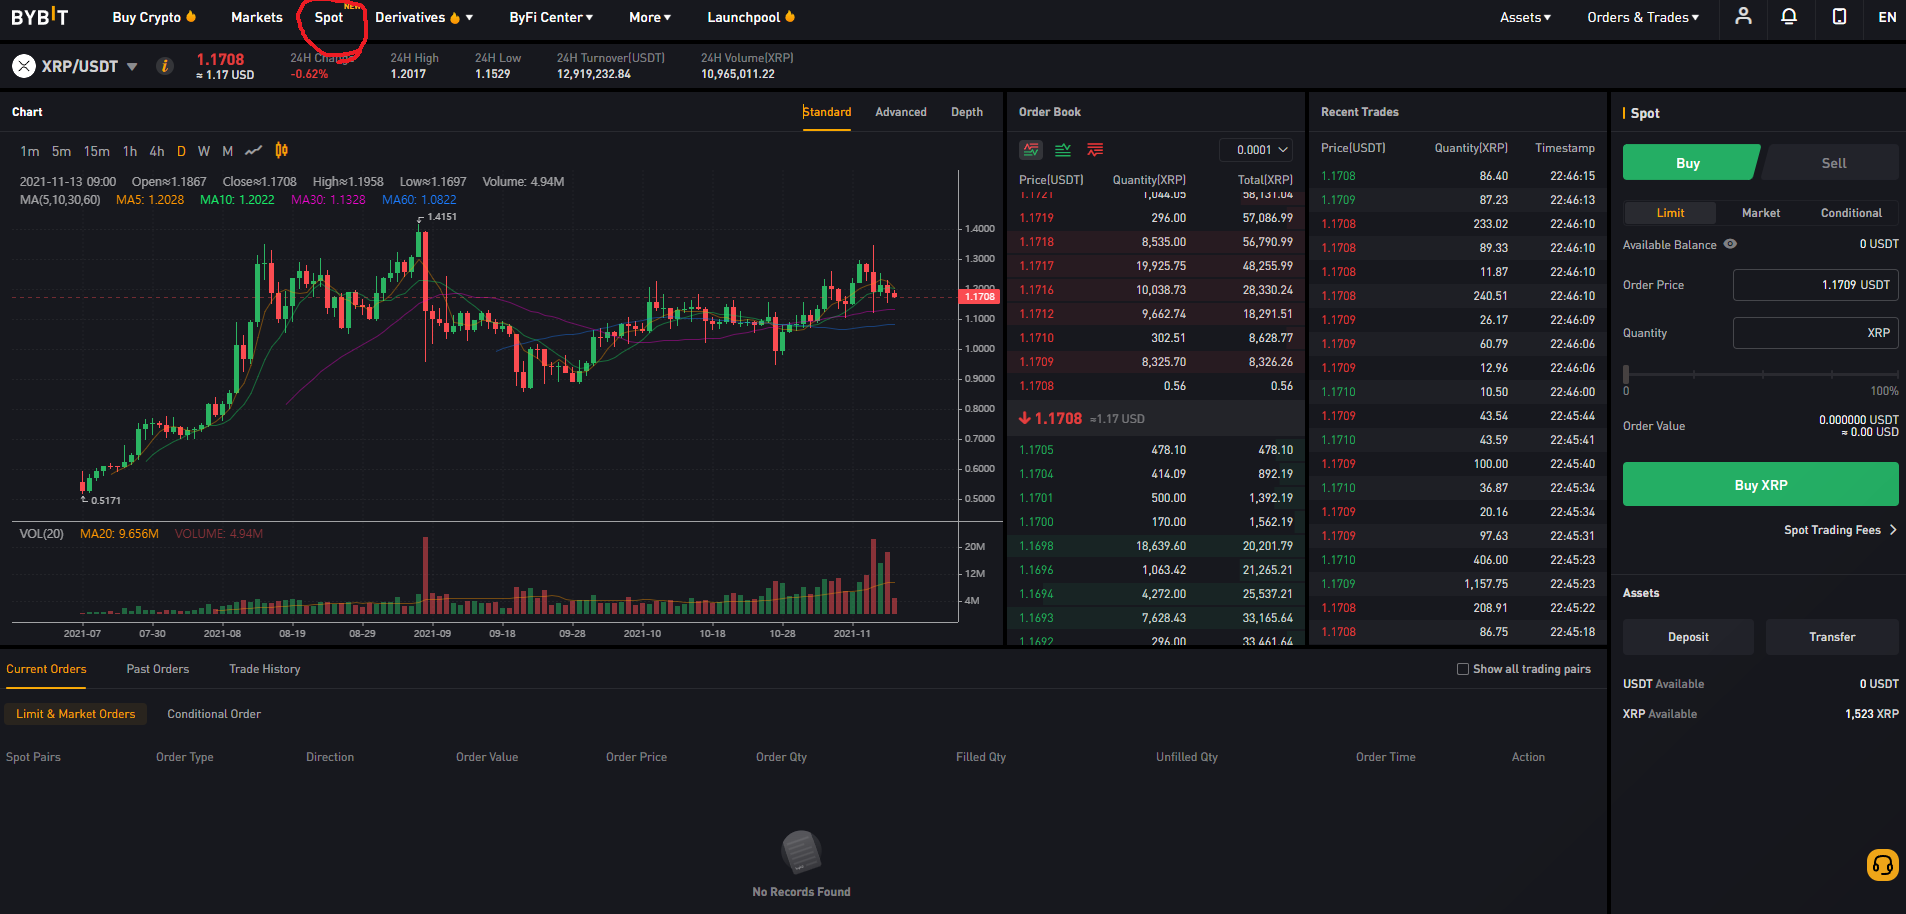Click flame icon next to Buy Crypto
The width and height of the screenshot is (1906, 914).
(191, 16)
